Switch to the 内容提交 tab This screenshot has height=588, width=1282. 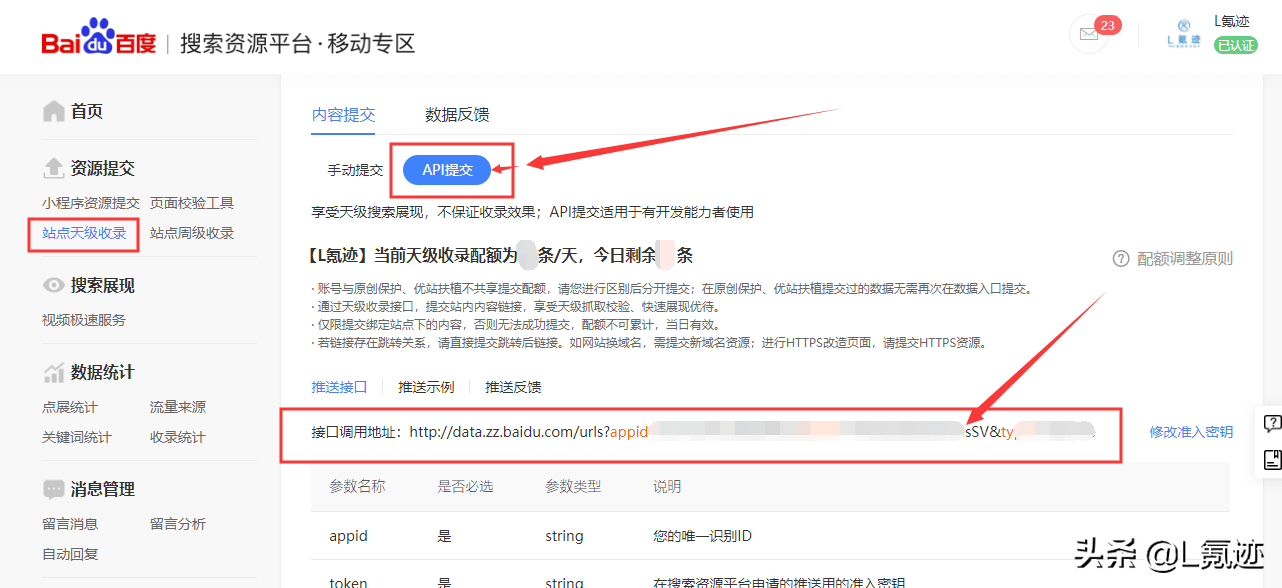tap(343, 115)
